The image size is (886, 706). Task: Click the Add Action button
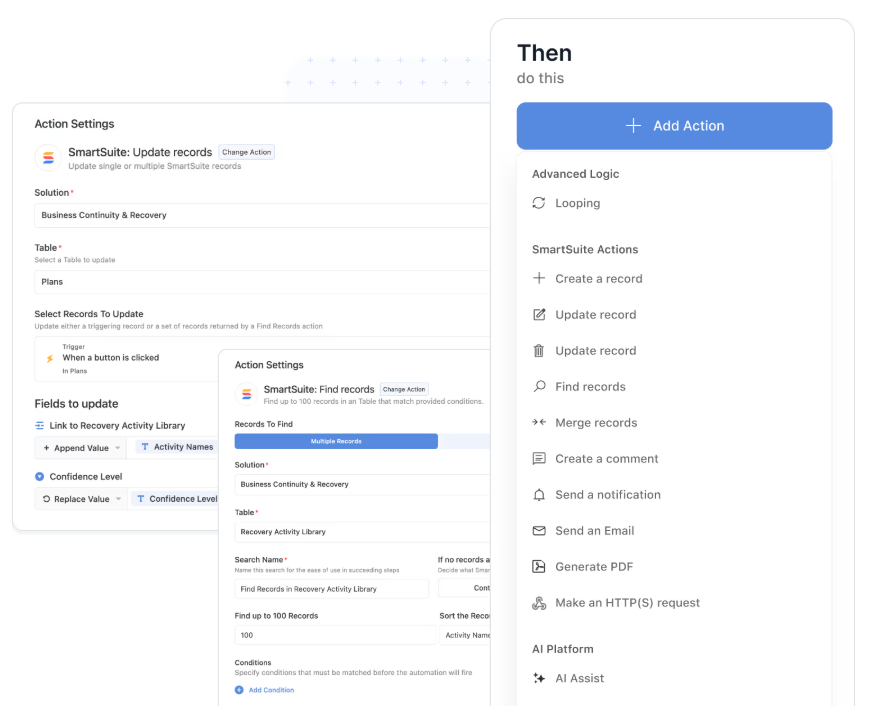click(x=674, y=125)
